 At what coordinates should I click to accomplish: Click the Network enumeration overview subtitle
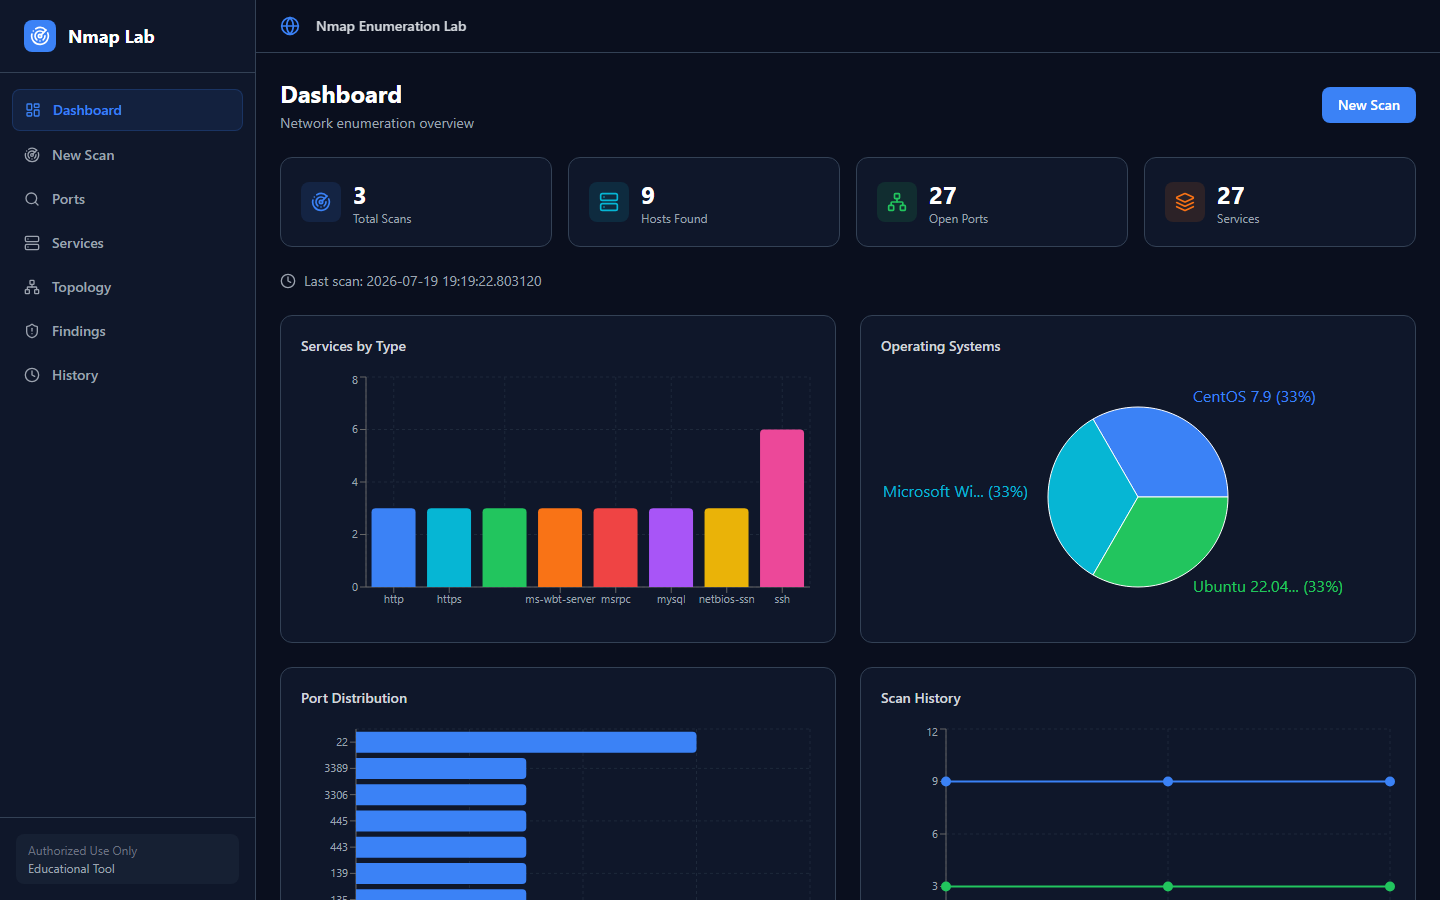[x=377, y=123]
